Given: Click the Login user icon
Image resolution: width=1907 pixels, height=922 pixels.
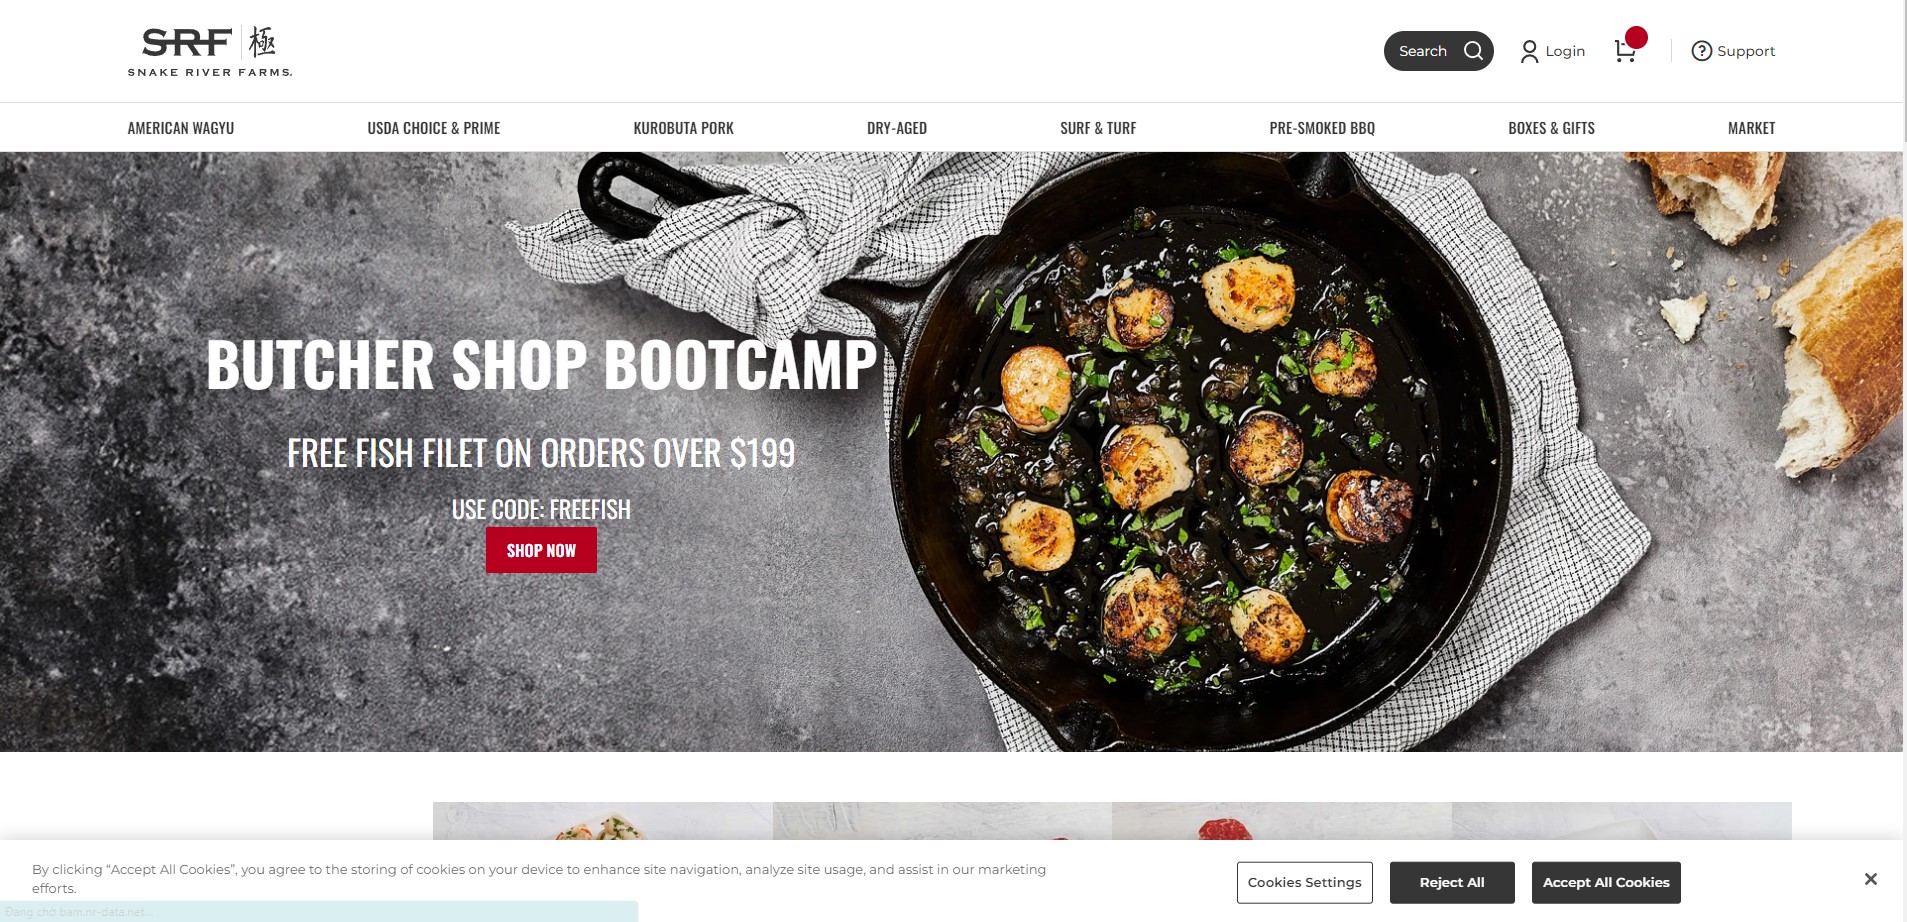Looking at the screenshot, I should click(1529, 51).
